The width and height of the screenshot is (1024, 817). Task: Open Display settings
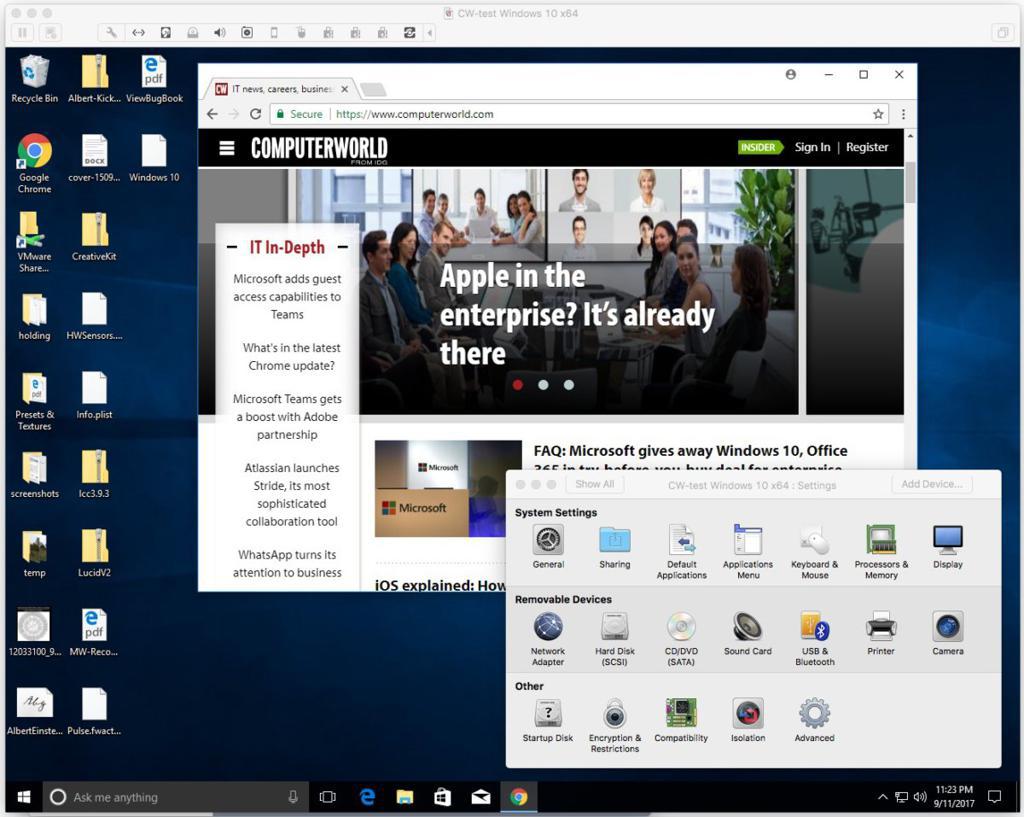[x=948, y=547]
